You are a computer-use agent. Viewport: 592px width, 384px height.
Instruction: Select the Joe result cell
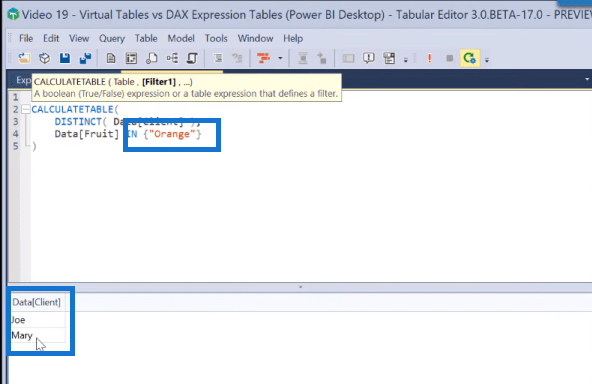tap(38, 320)
